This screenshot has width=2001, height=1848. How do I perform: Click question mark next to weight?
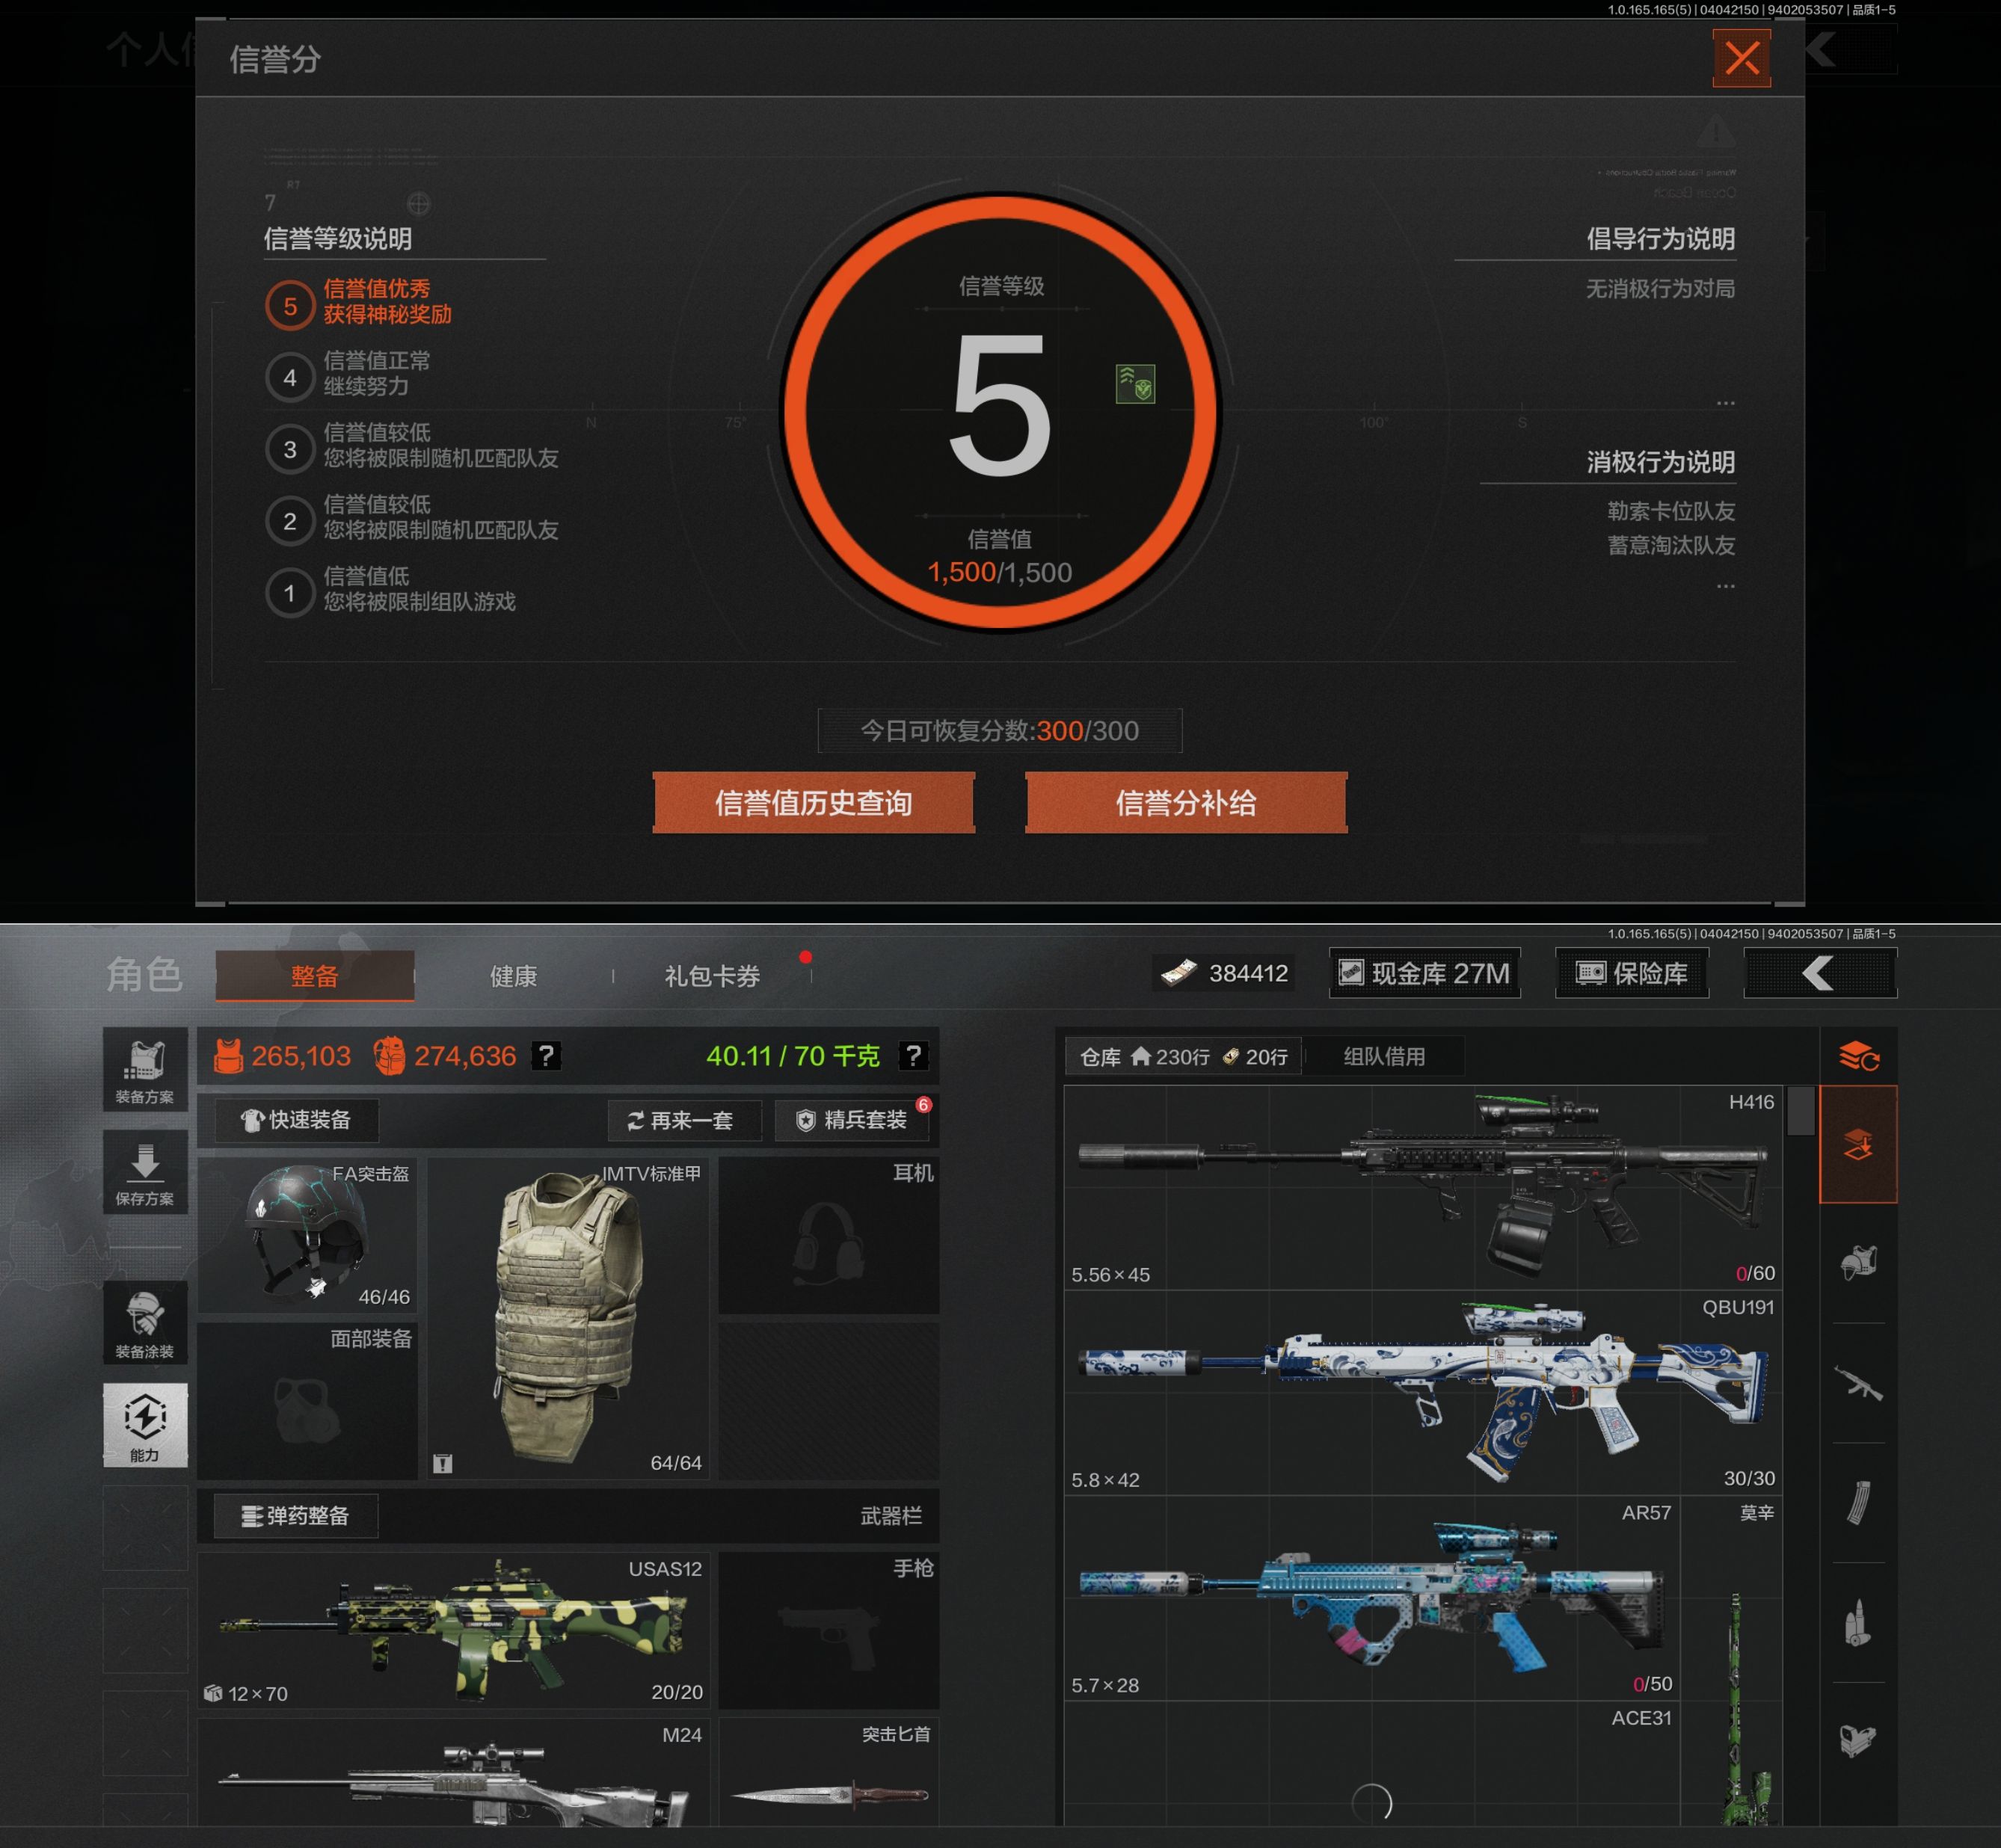click(913, 1056)
